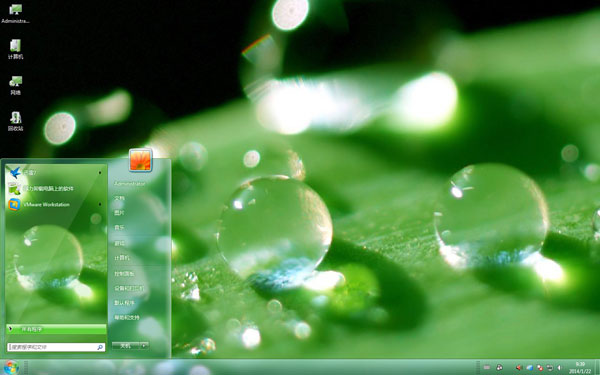600x375 pixels.
Task: Launch VMware Workstation from Start menu
Action: (56, 204)
